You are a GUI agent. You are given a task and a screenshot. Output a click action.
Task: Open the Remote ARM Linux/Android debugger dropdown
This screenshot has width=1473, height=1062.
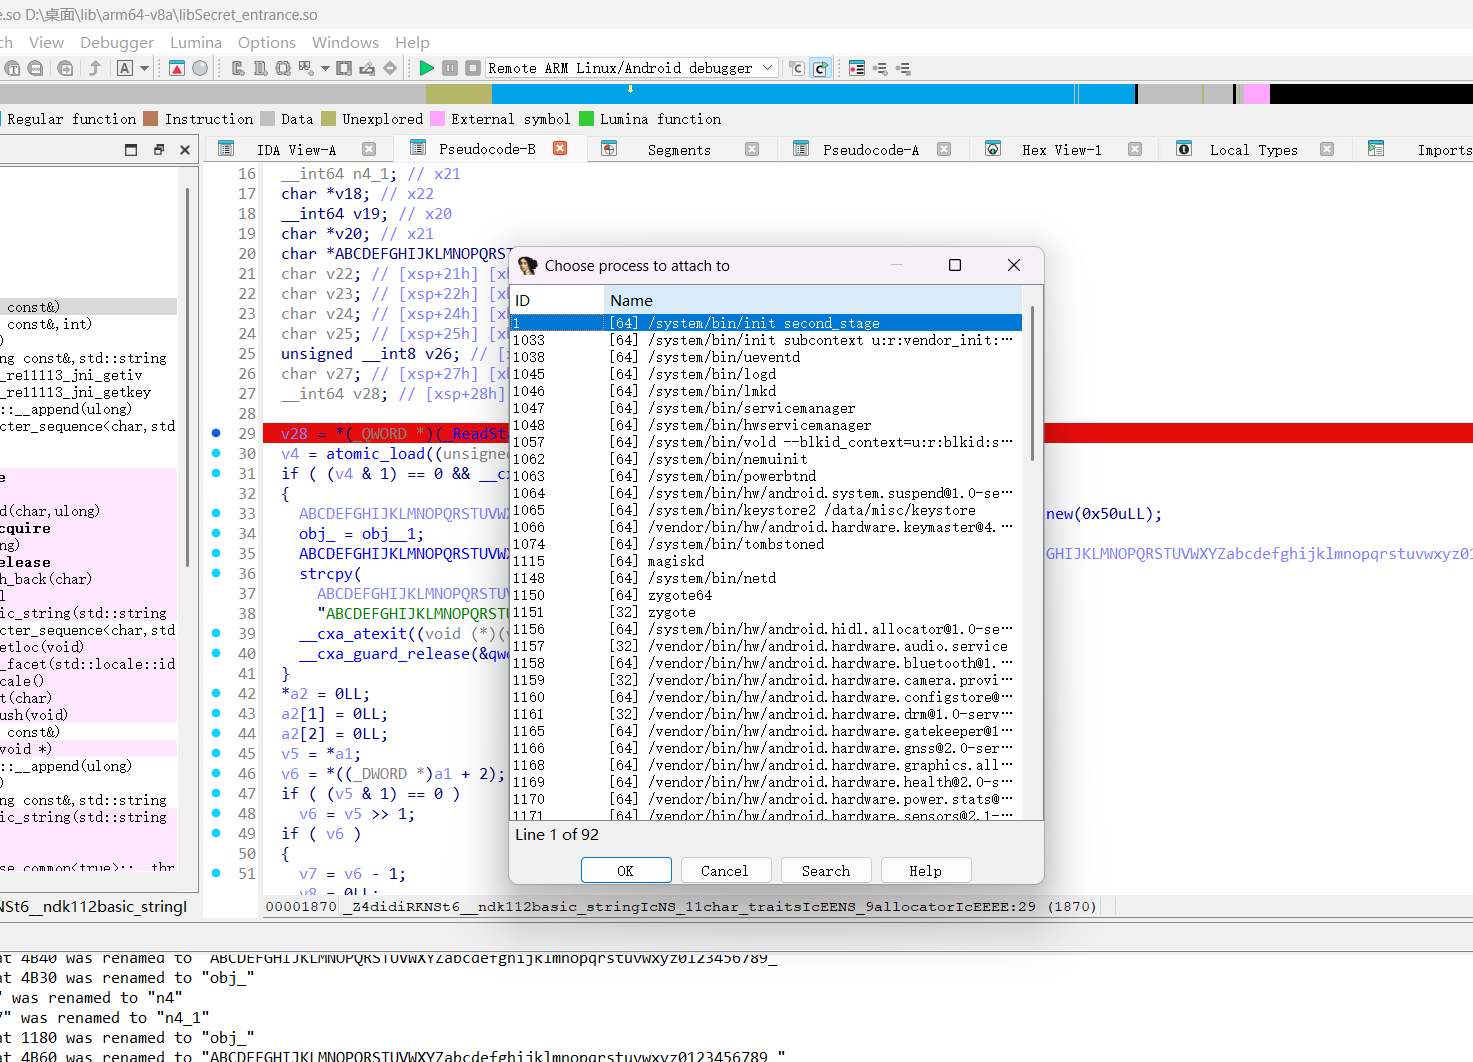click(767, 68)
